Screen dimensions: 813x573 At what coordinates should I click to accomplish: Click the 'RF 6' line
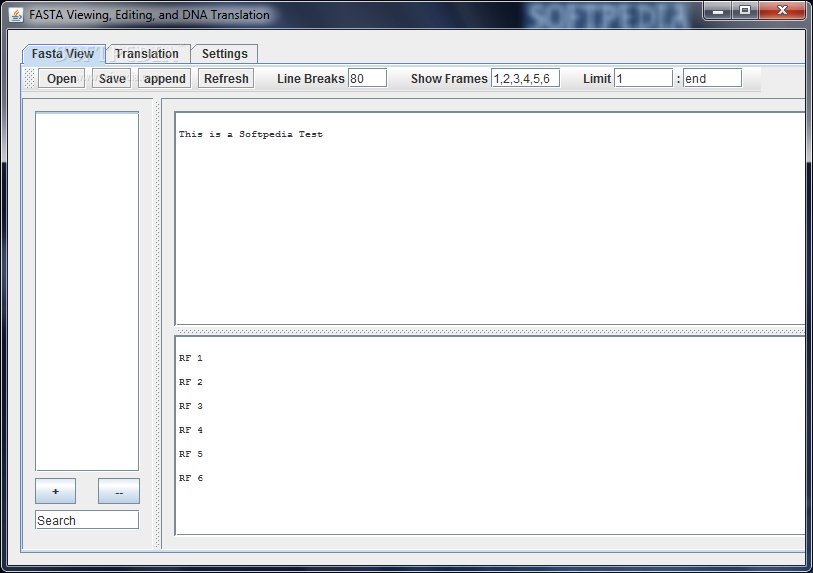tap(191, 478)
